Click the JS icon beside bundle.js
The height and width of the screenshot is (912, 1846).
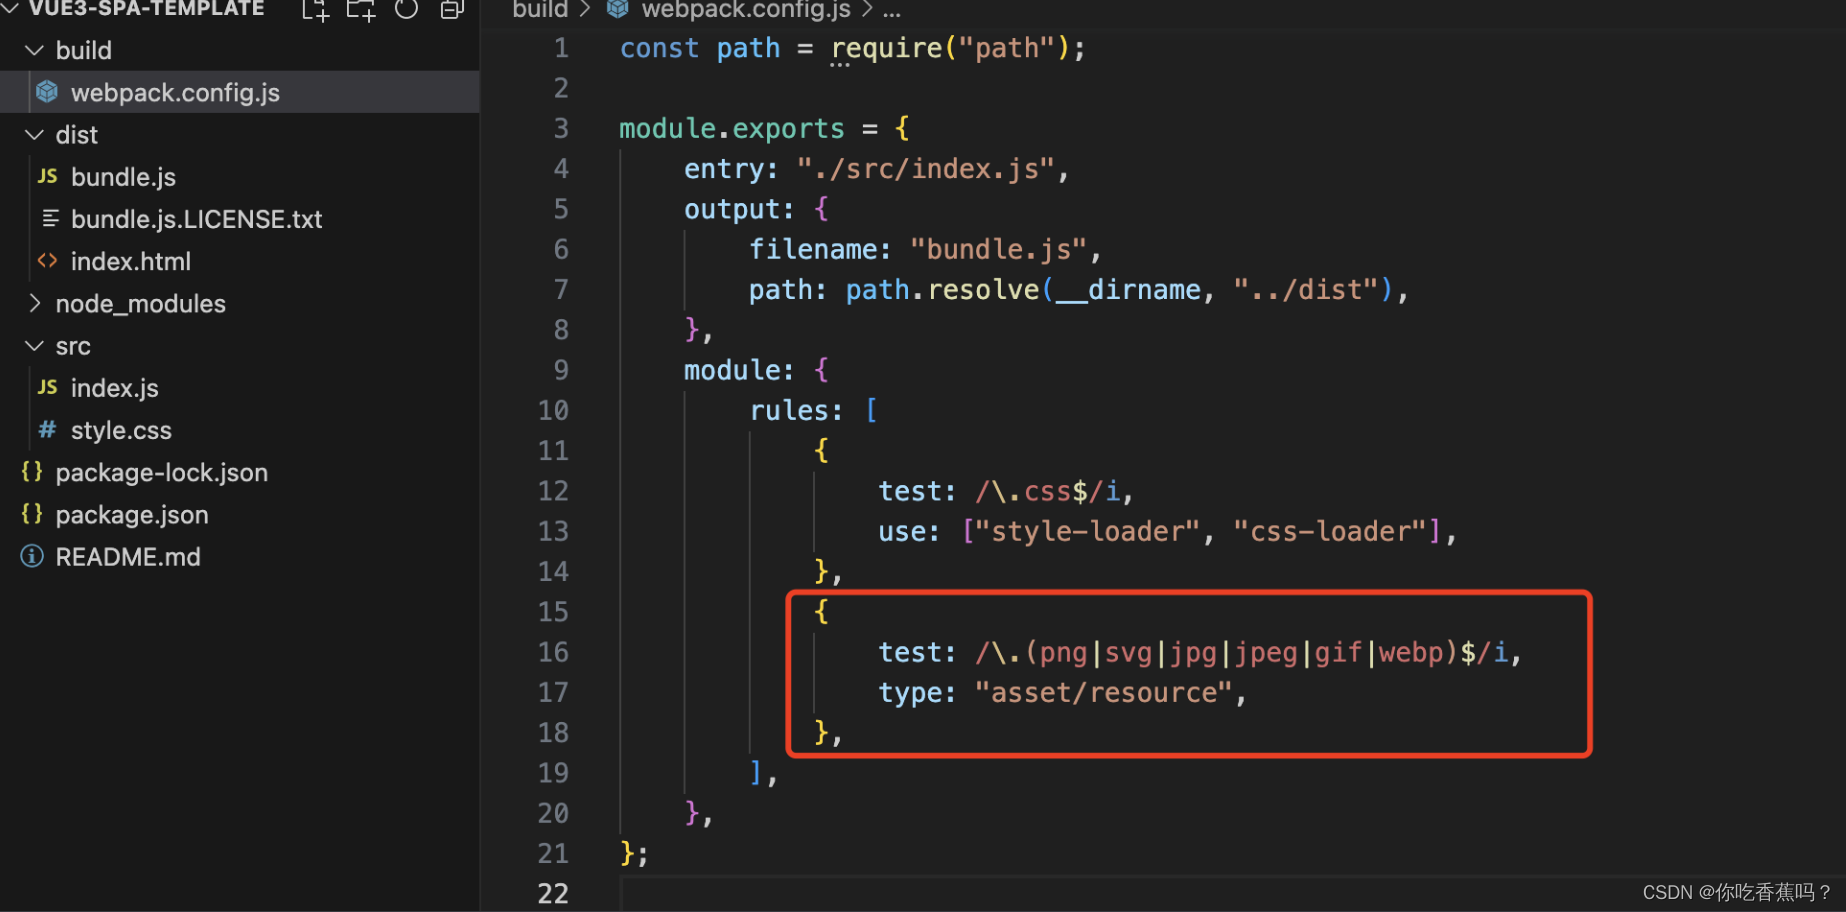(x=47, y=176)
